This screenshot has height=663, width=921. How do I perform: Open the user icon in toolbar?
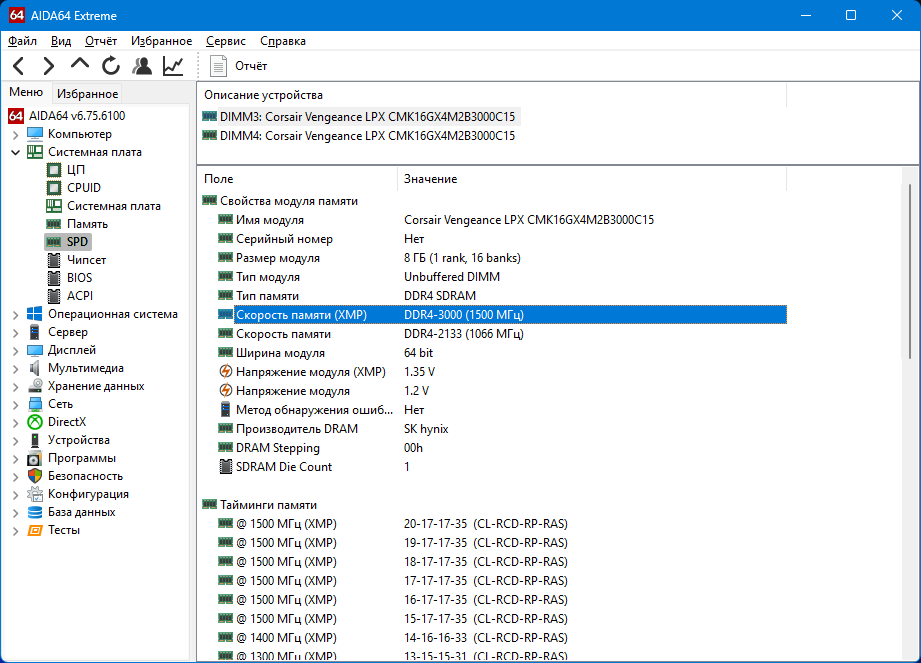142,66
